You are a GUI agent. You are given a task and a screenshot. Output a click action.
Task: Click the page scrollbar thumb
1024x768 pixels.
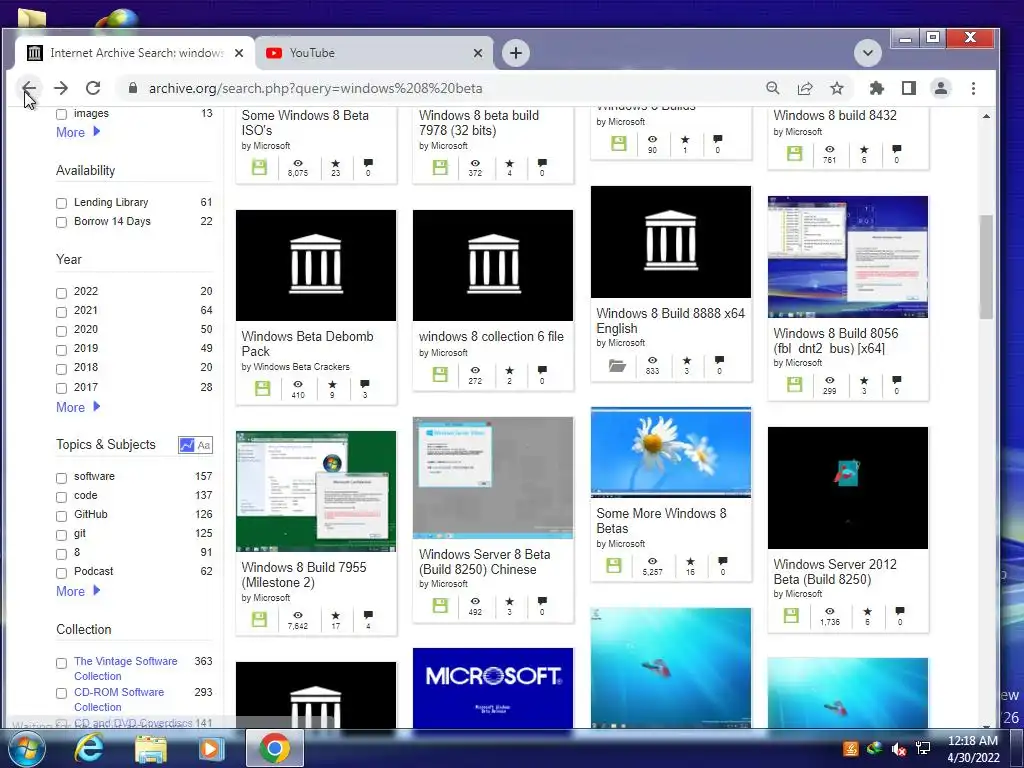coord(986,266)
